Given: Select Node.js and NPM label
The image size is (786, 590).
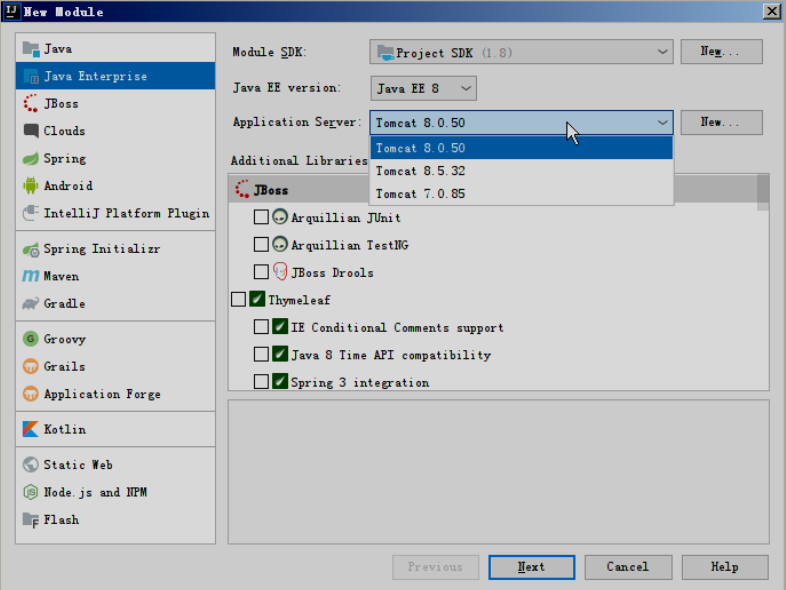Looking at the screenshot, I should (x=95, y=492).
